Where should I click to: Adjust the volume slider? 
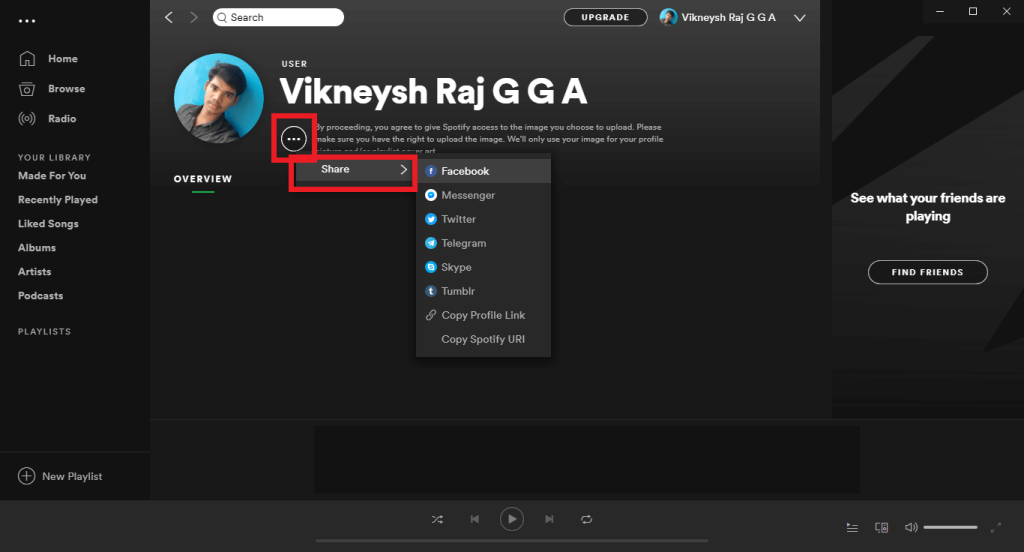(x=950, y=527)
